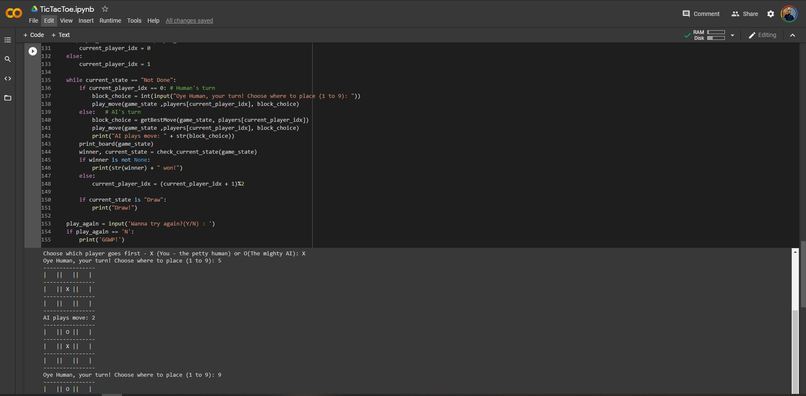Click the Google Drive icon beside TicTacToe.ipynb
The image size is (806, 396).
tap(34, 9)
